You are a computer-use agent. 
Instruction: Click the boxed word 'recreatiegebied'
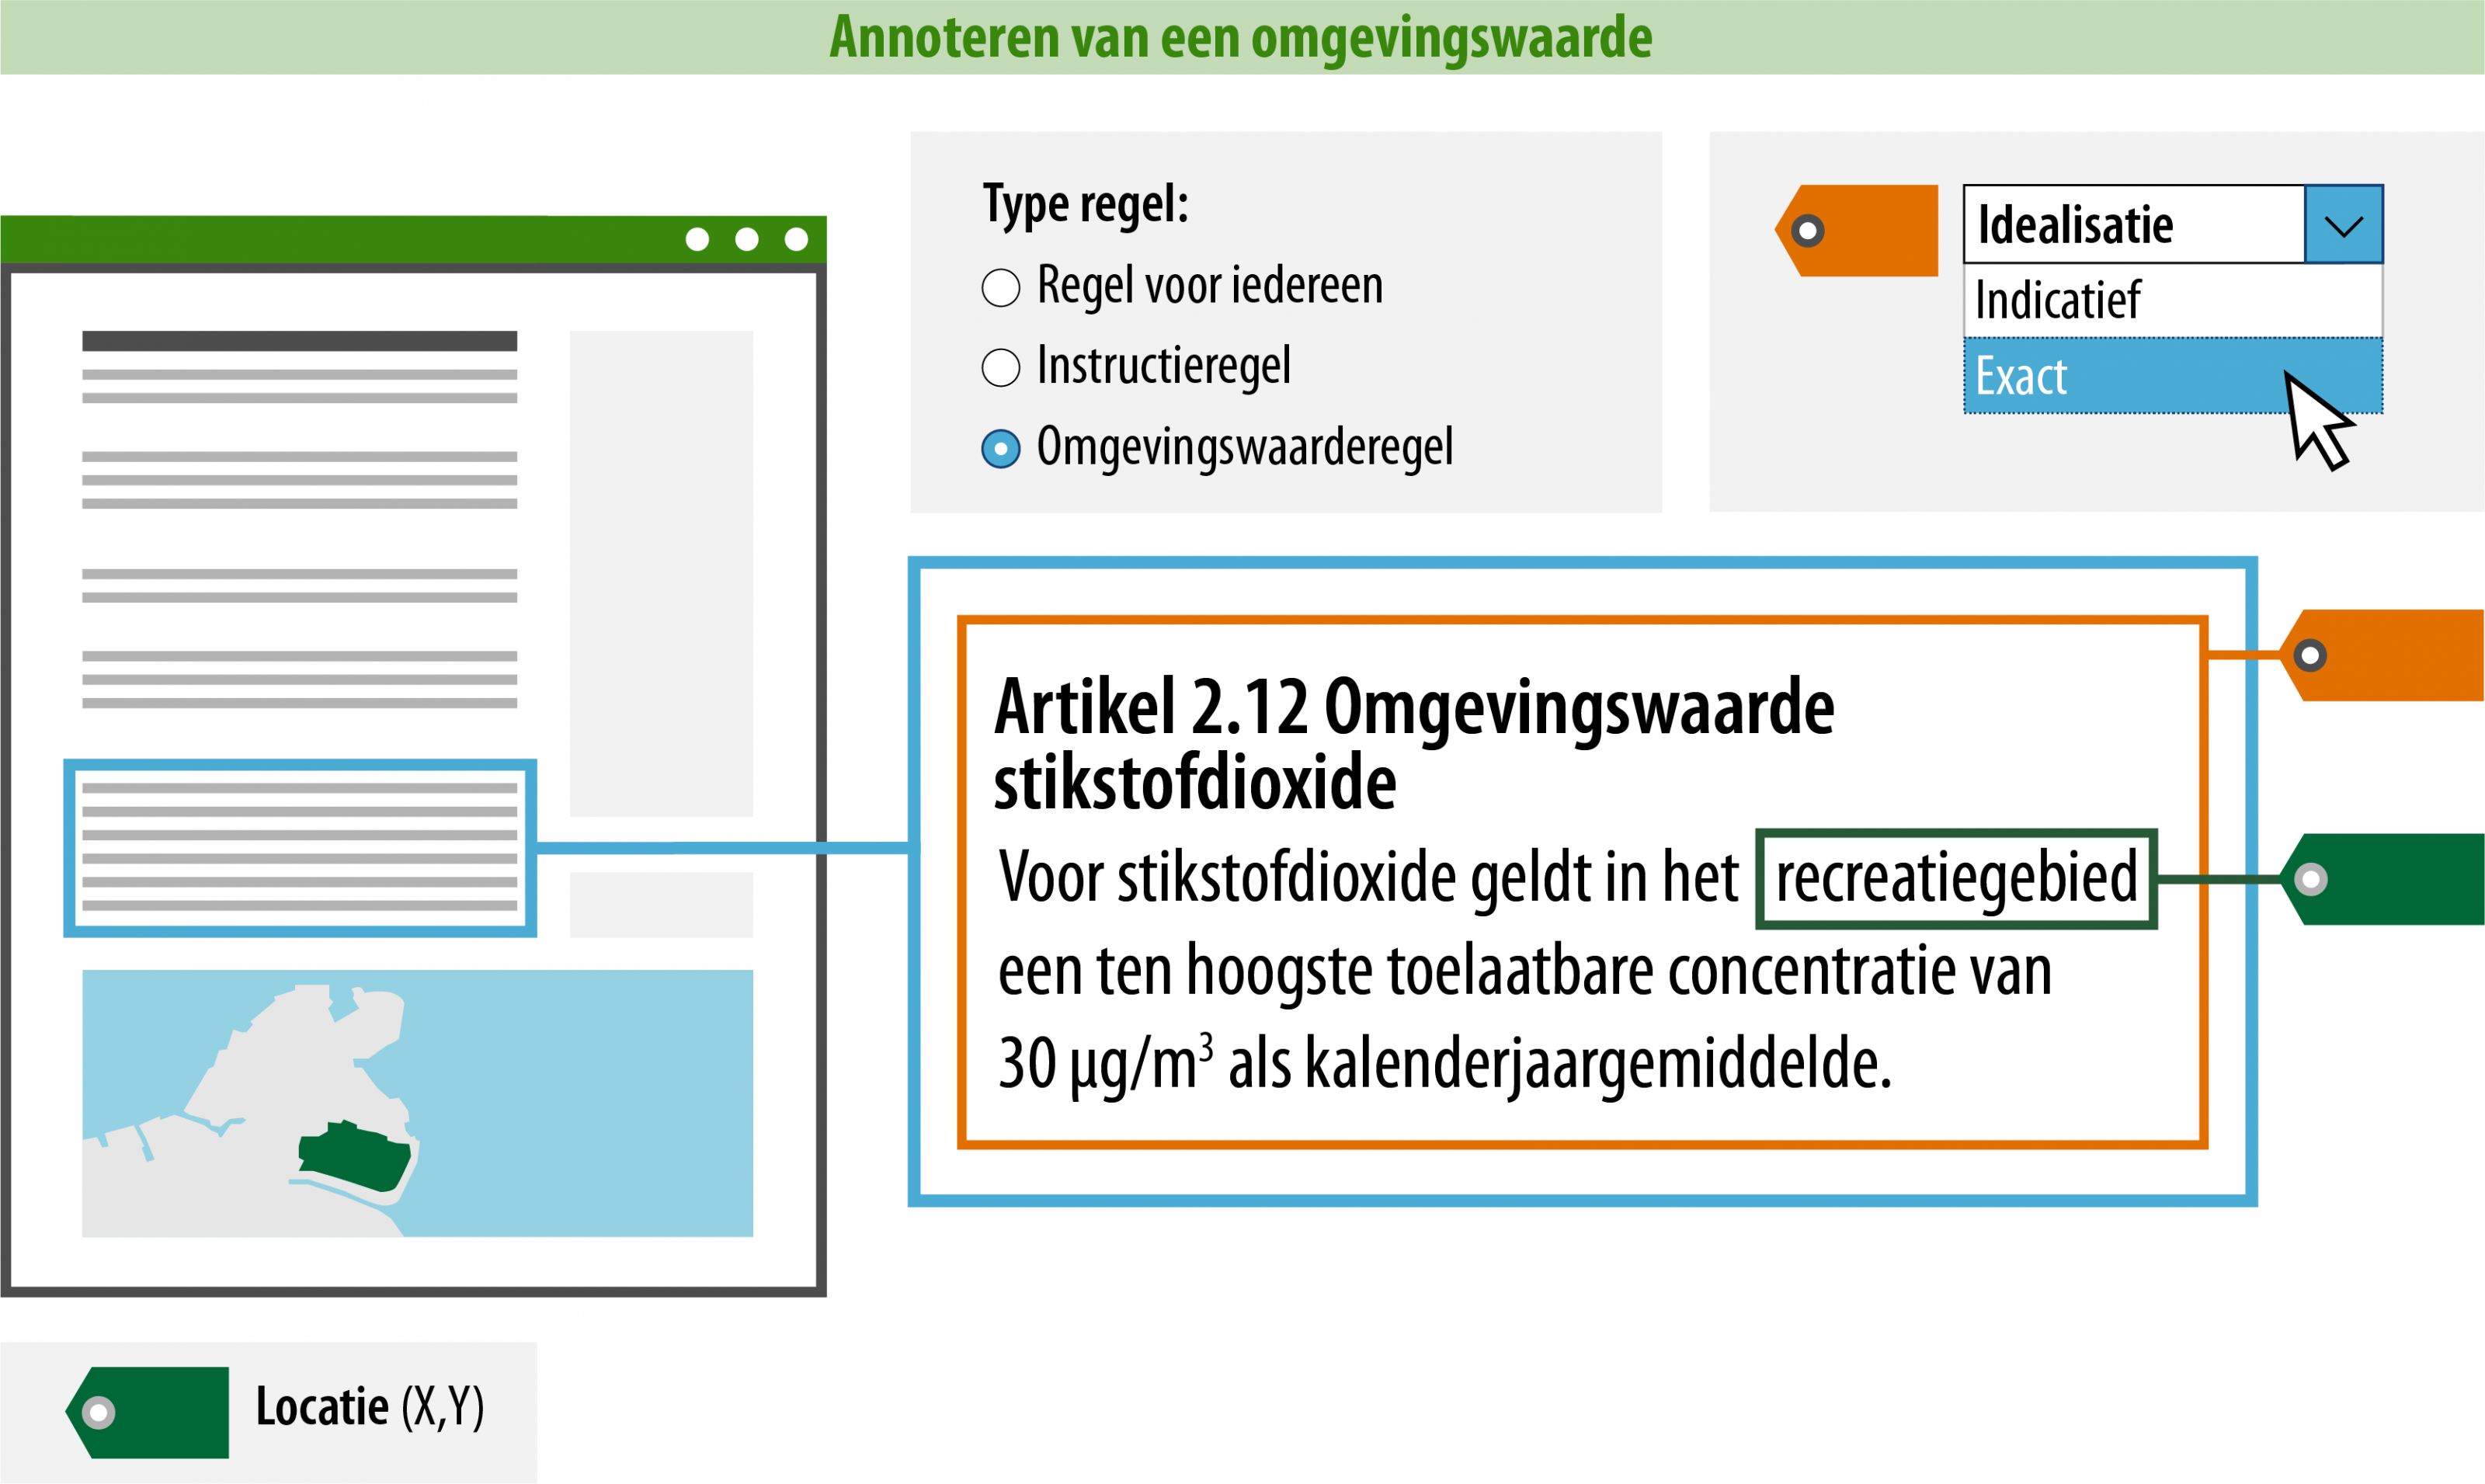click(1955, 879)
